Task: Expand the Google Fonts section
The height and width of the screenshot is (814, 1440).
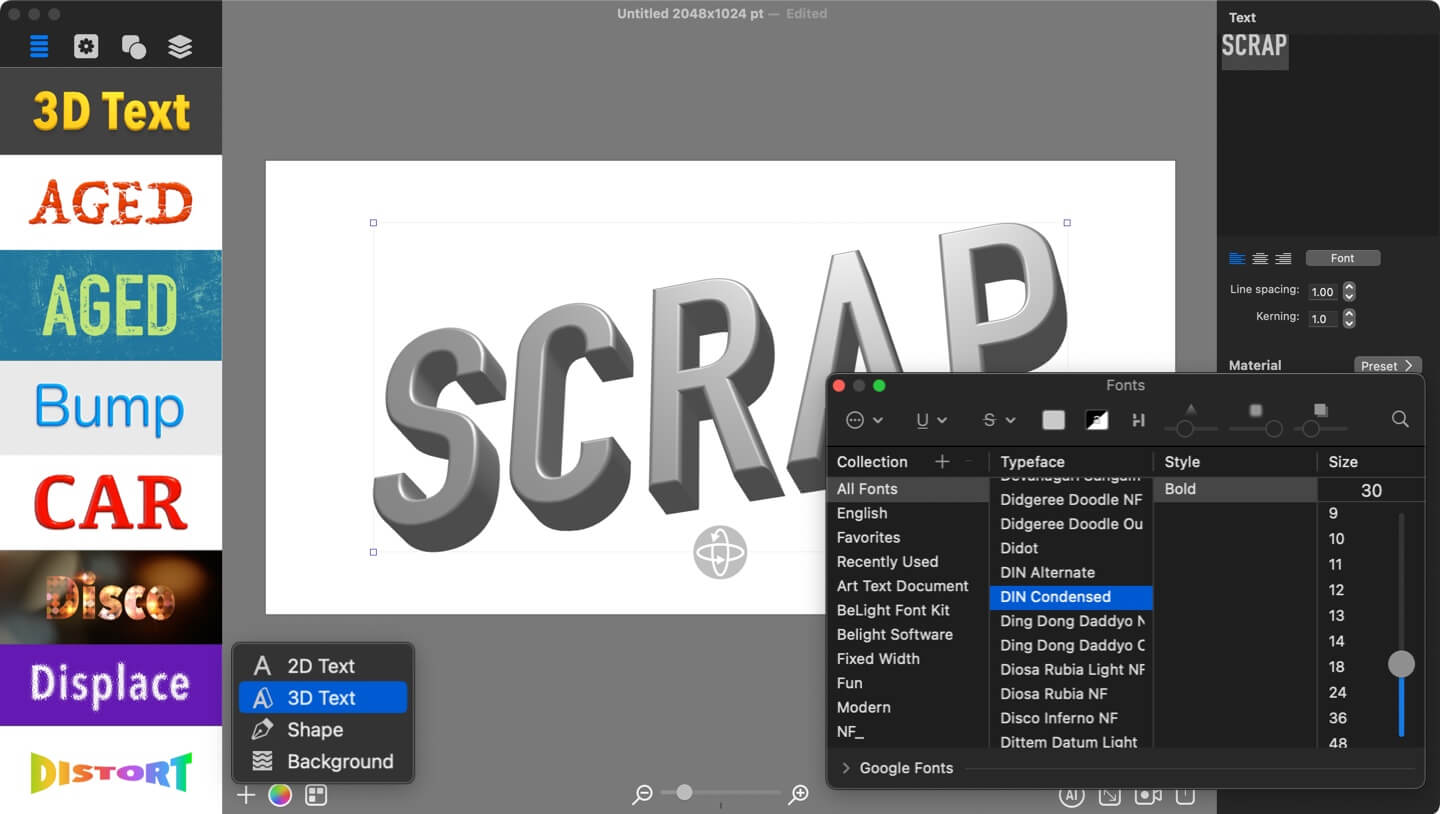Action: [848, 768]
